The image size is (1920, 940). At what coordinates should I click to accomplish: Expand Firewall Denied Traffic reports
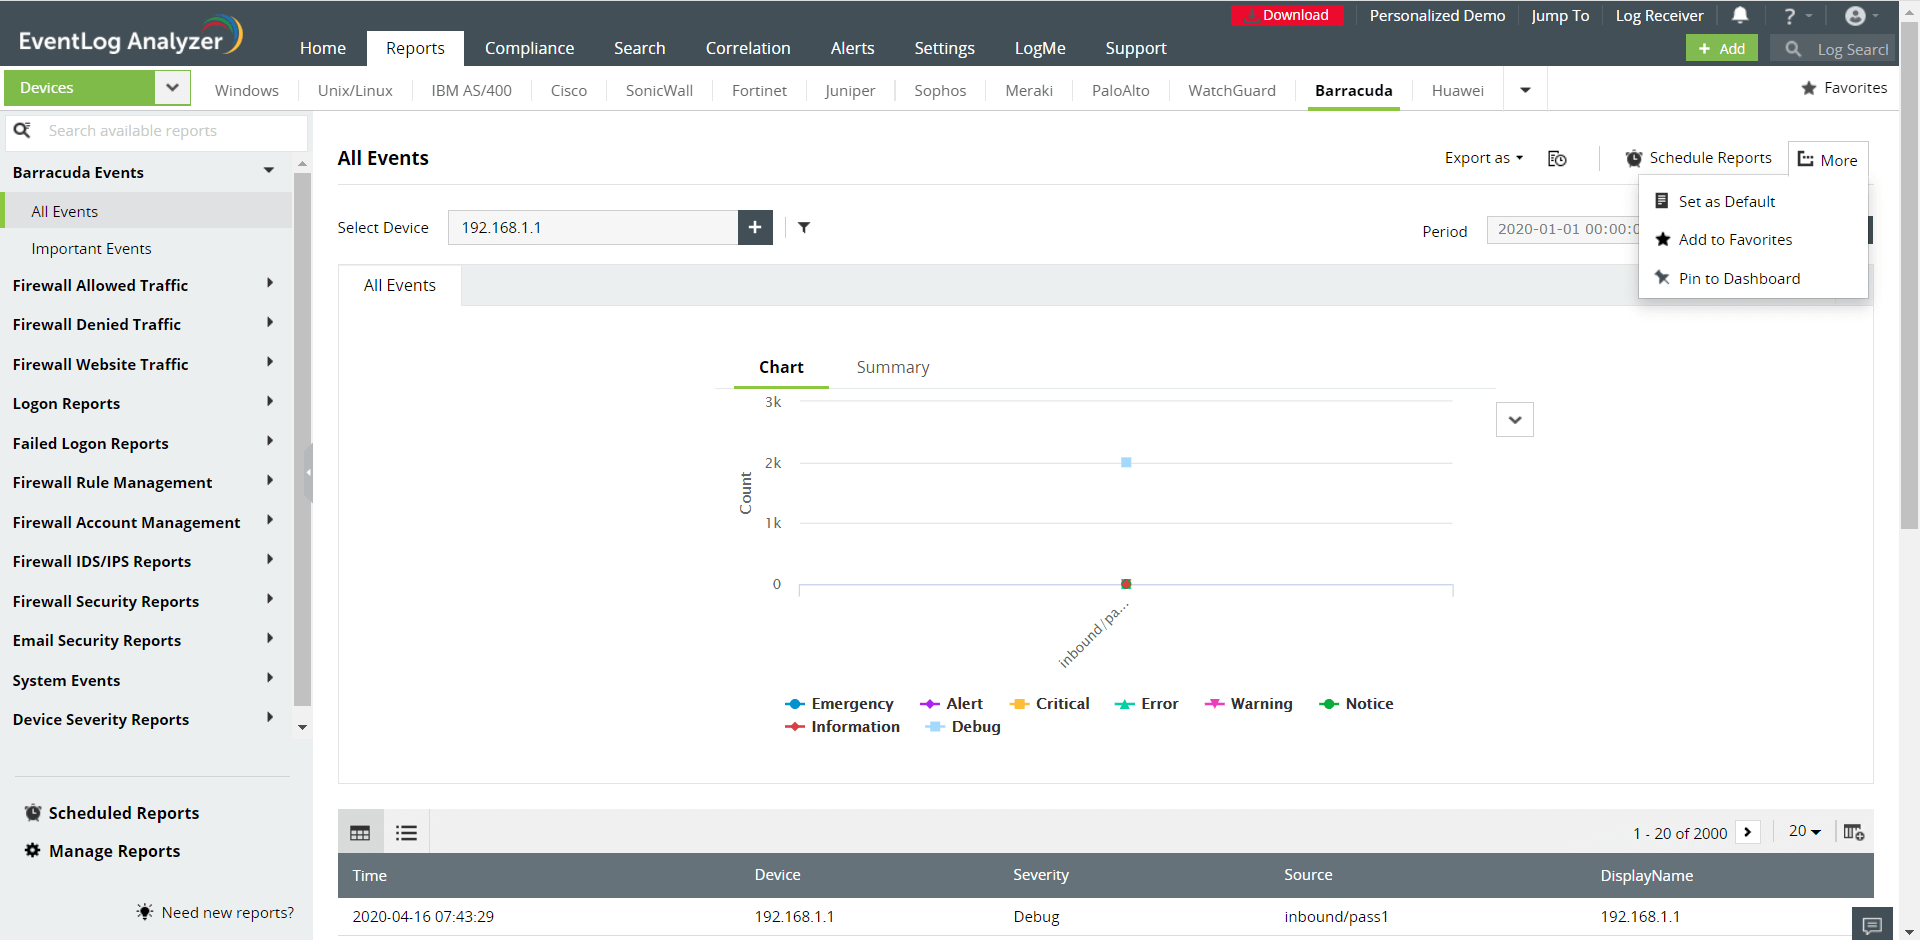click(x=270, y=323)
